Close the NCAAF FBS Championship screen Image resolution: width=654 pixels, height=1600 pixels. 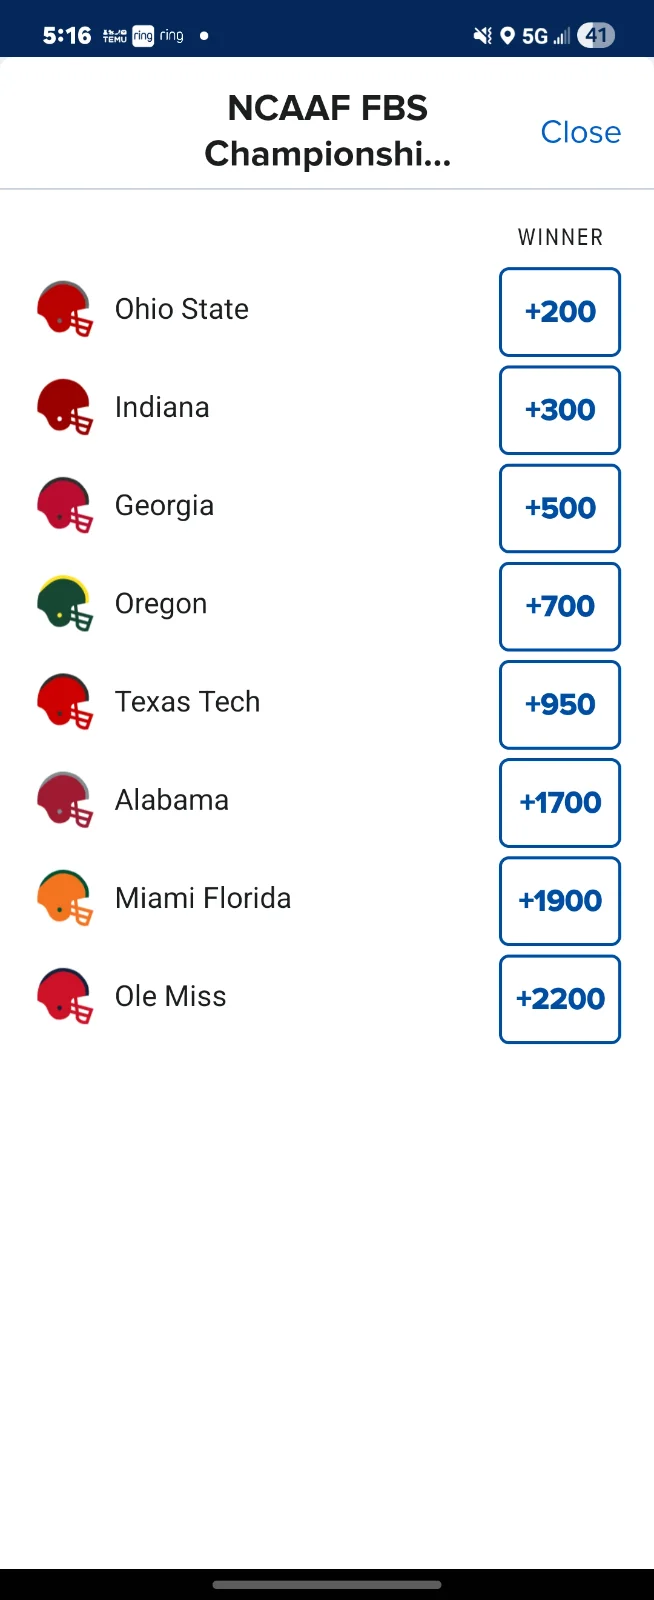coord(580,132)
